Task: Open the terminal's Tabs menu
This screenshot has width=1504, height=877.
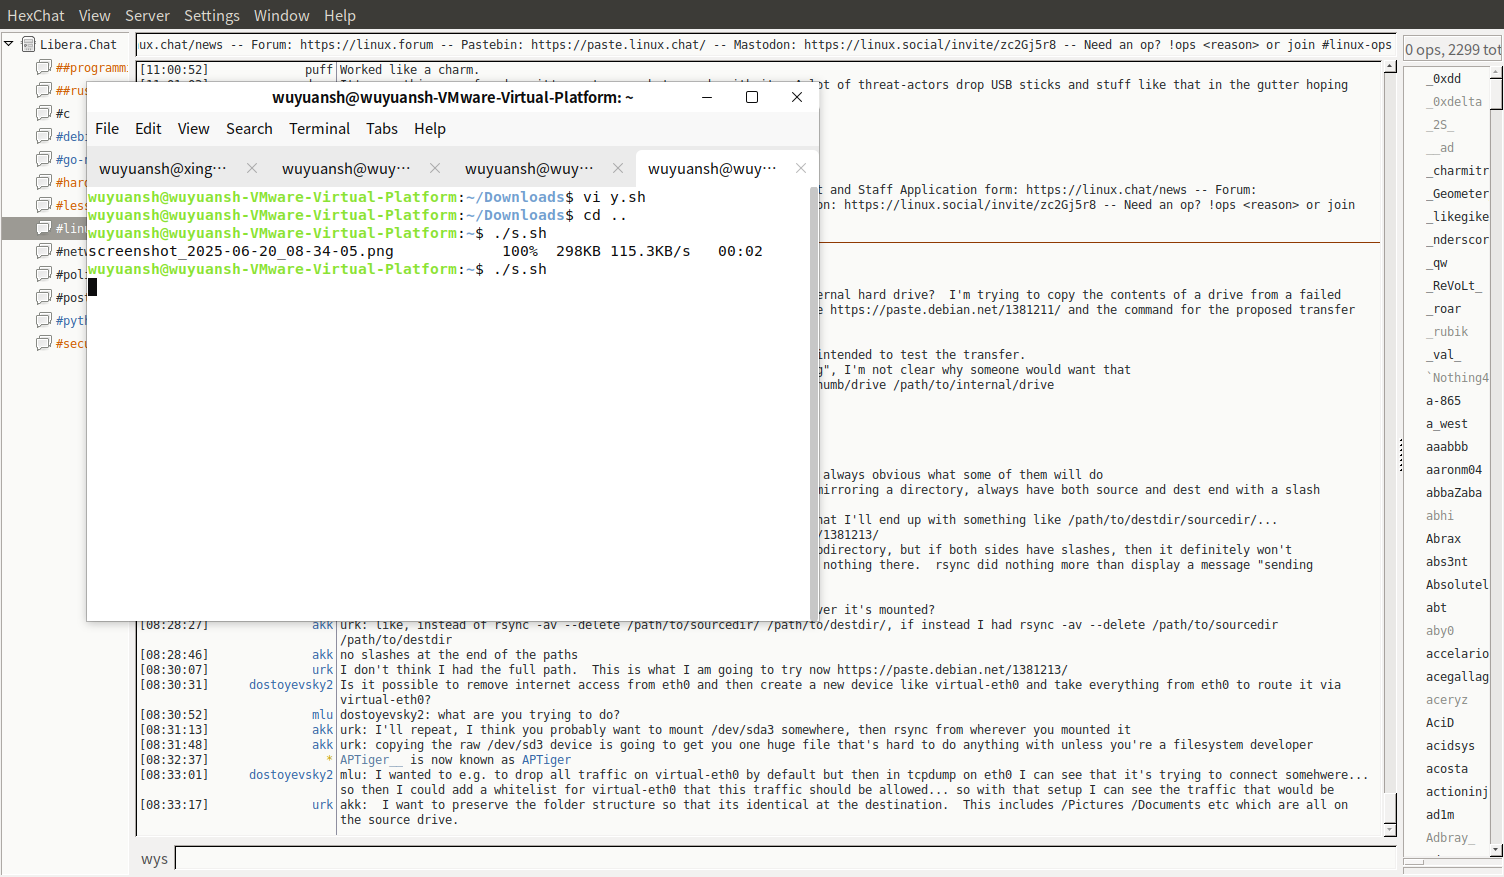Action: [381, 128]
